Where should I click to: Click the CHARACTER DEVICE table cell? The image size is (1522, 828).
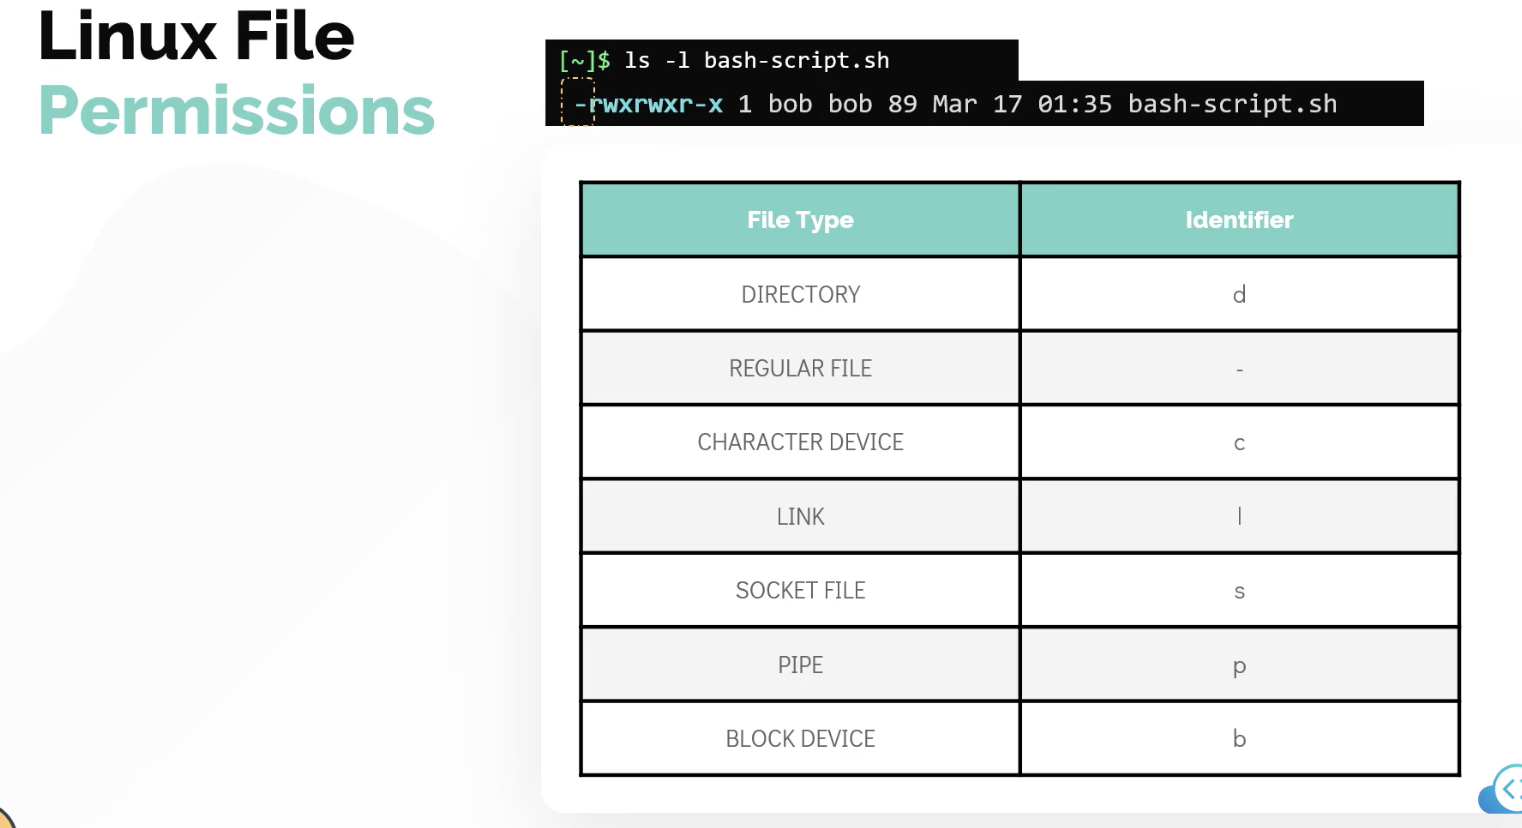tap(800, 442)
